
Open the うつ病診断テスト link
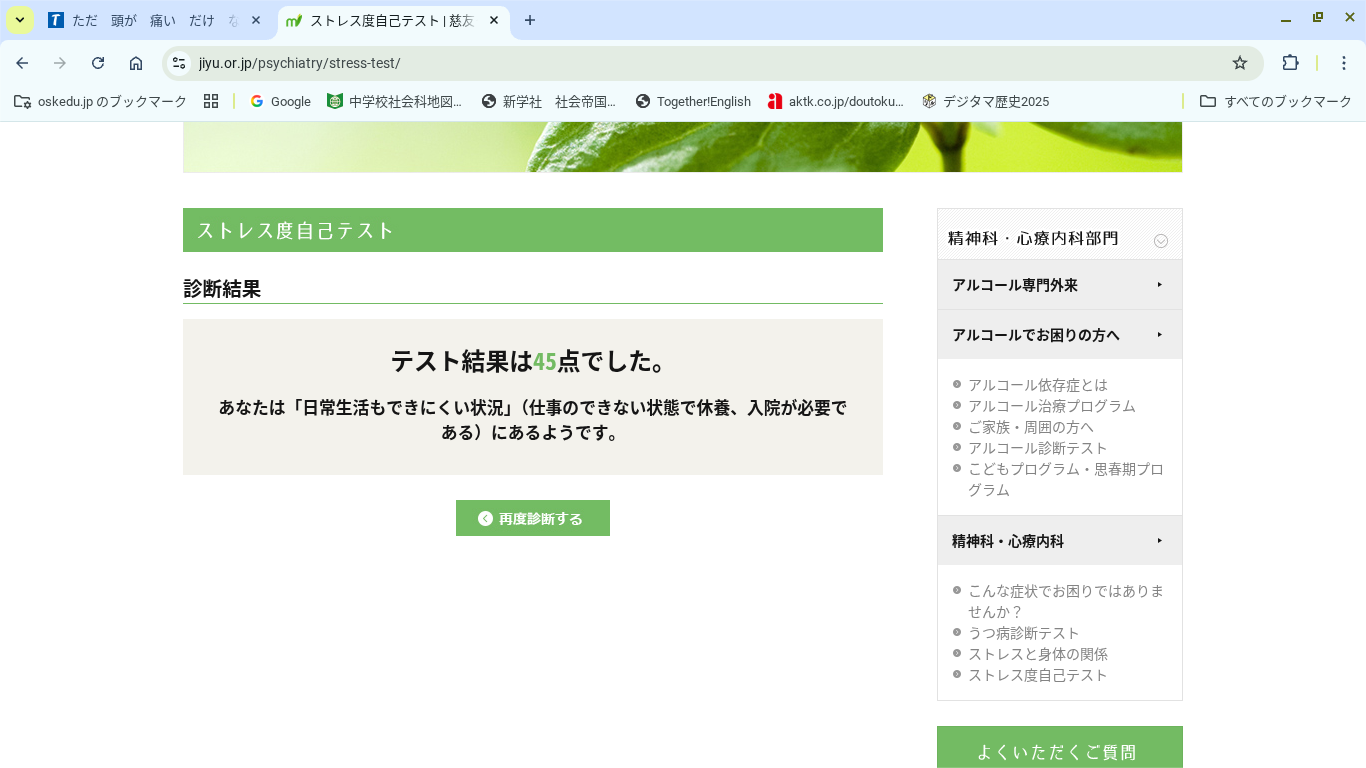click(x=1024, y=633)
